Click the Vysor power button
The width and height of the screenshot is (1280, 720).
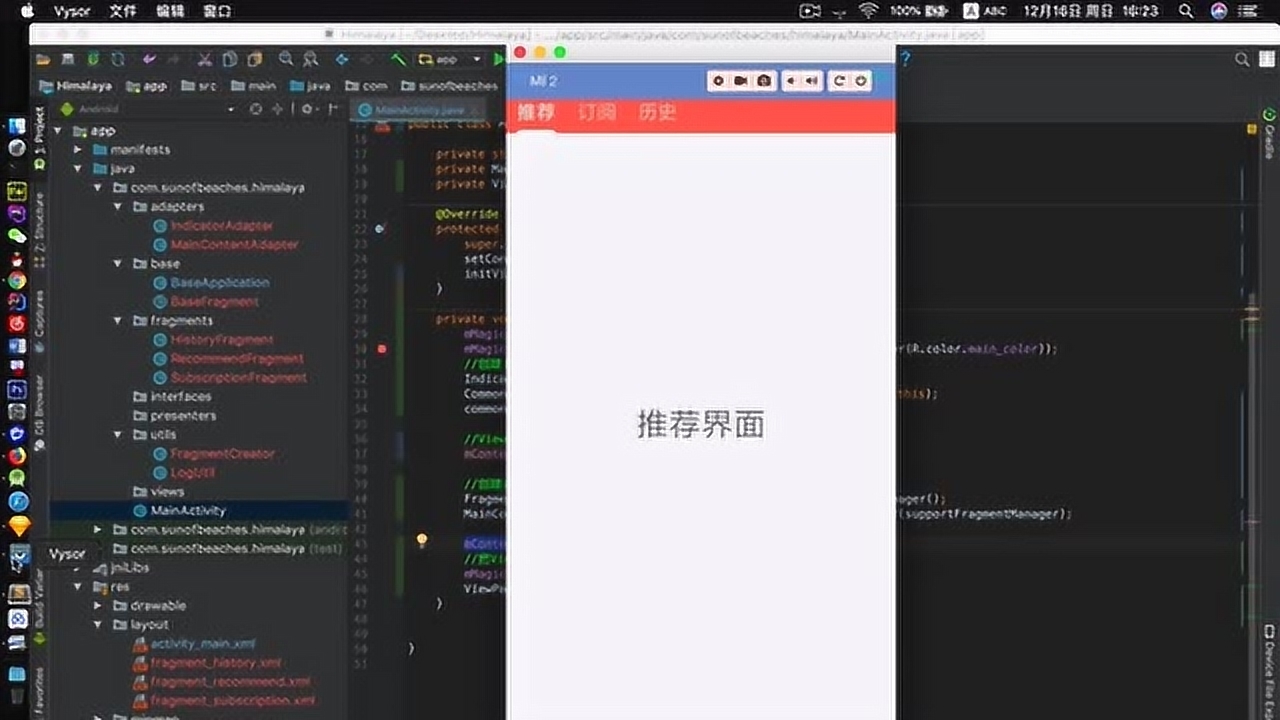tap(860, 81)
